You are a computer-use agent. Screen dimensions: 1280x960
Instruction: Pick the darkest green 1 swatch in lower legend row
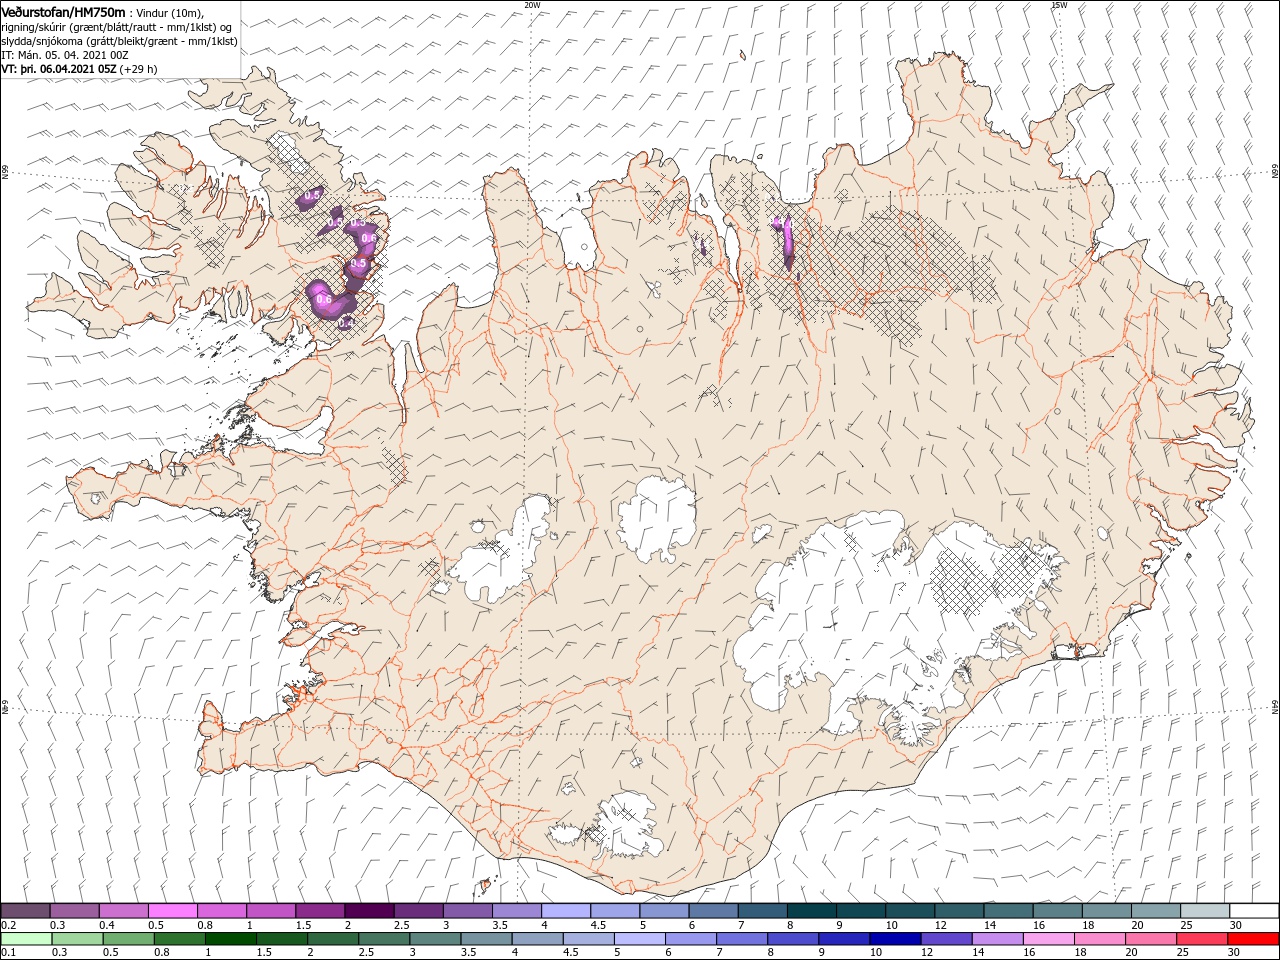point(231,939)
